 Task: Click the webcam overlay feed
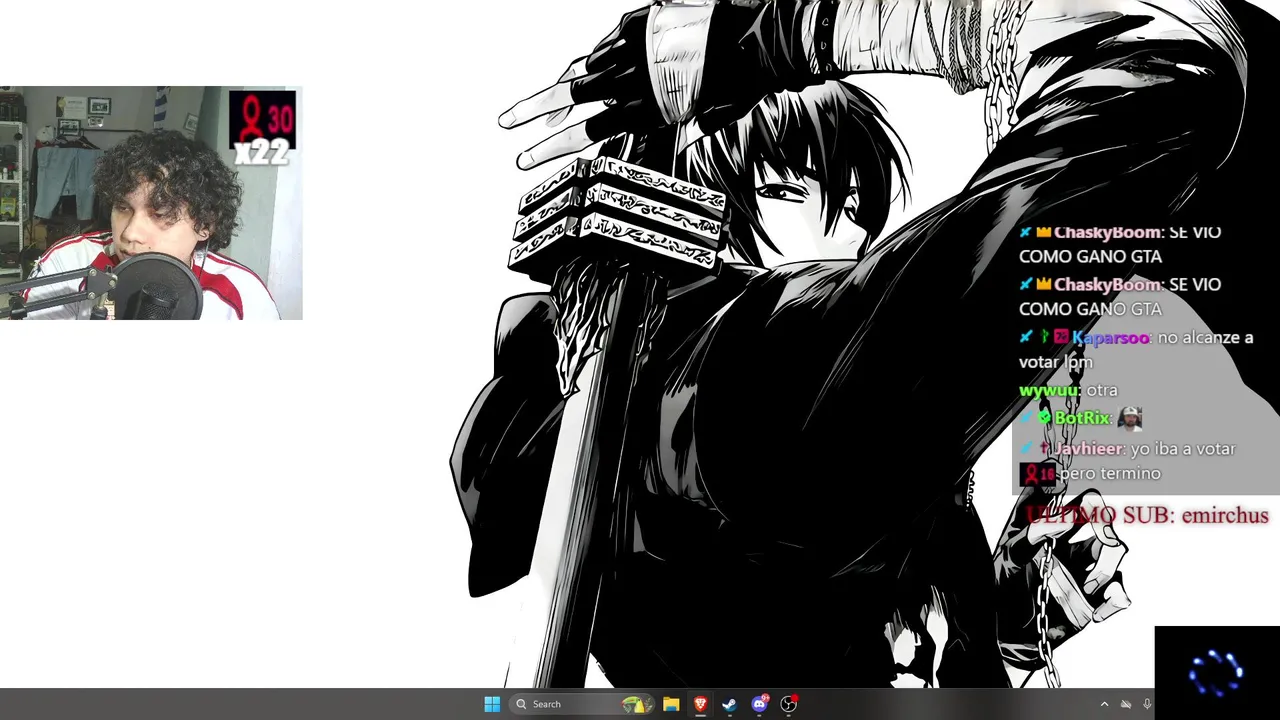(151, 203)
